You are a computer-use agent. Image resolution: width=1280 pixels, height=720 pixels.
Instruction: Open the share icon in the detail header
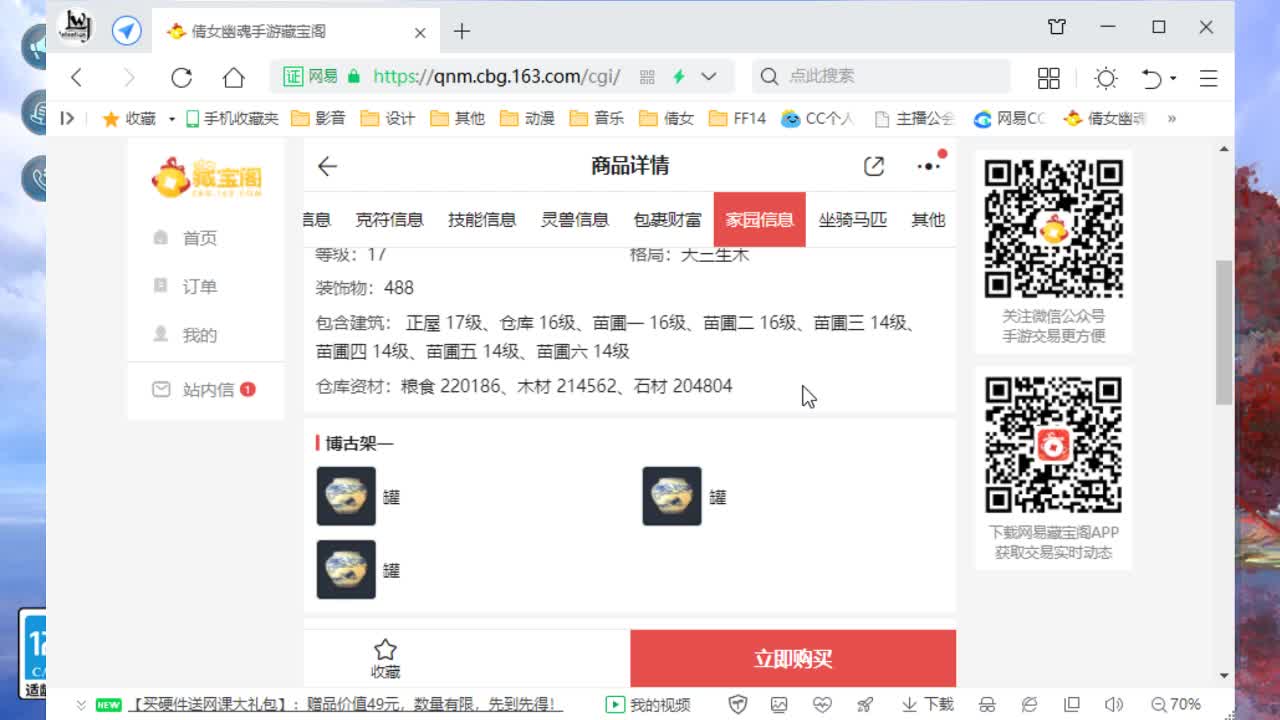tap(872, 167)
